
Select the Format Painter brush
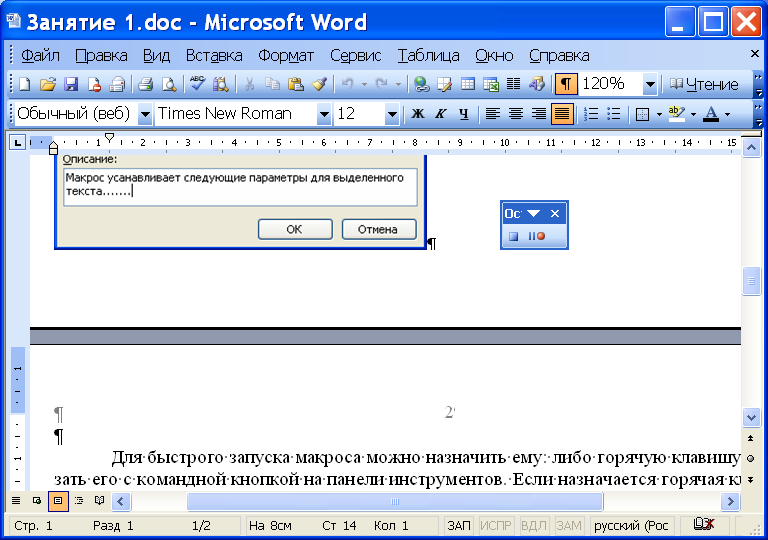click(x=319, y=84)
